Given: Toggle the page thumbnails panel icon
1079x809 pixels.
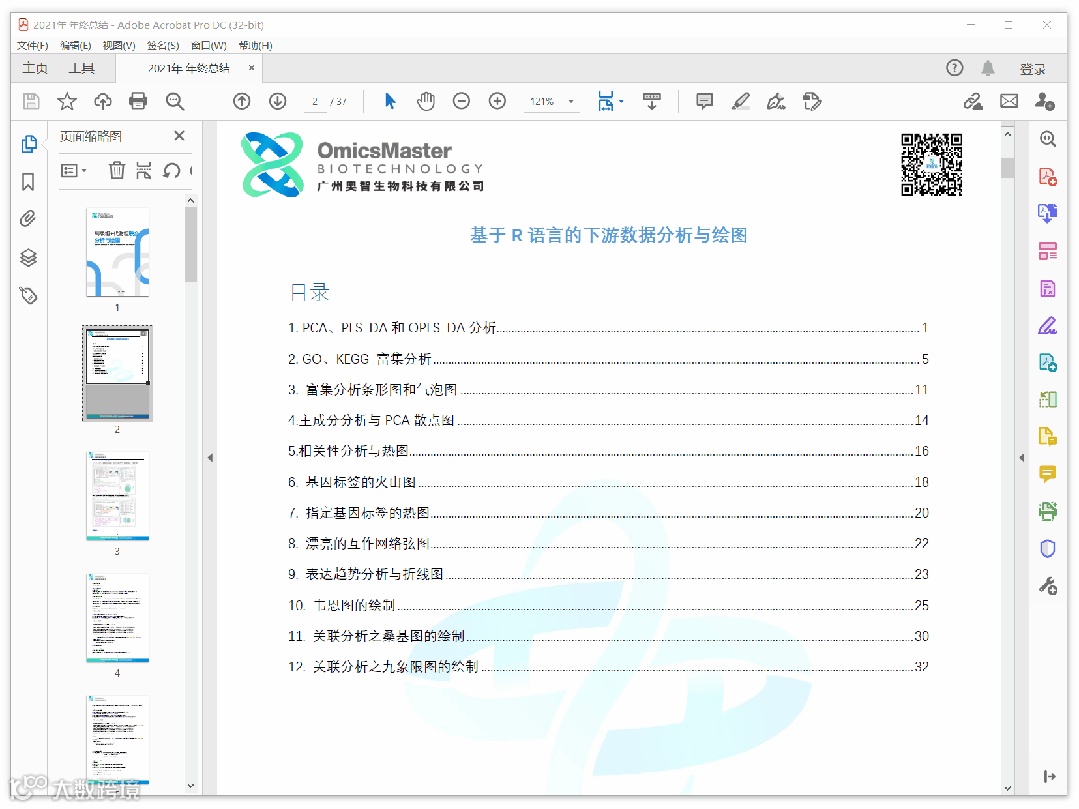Looking at the screenshot, I should [x=29, y=144].
